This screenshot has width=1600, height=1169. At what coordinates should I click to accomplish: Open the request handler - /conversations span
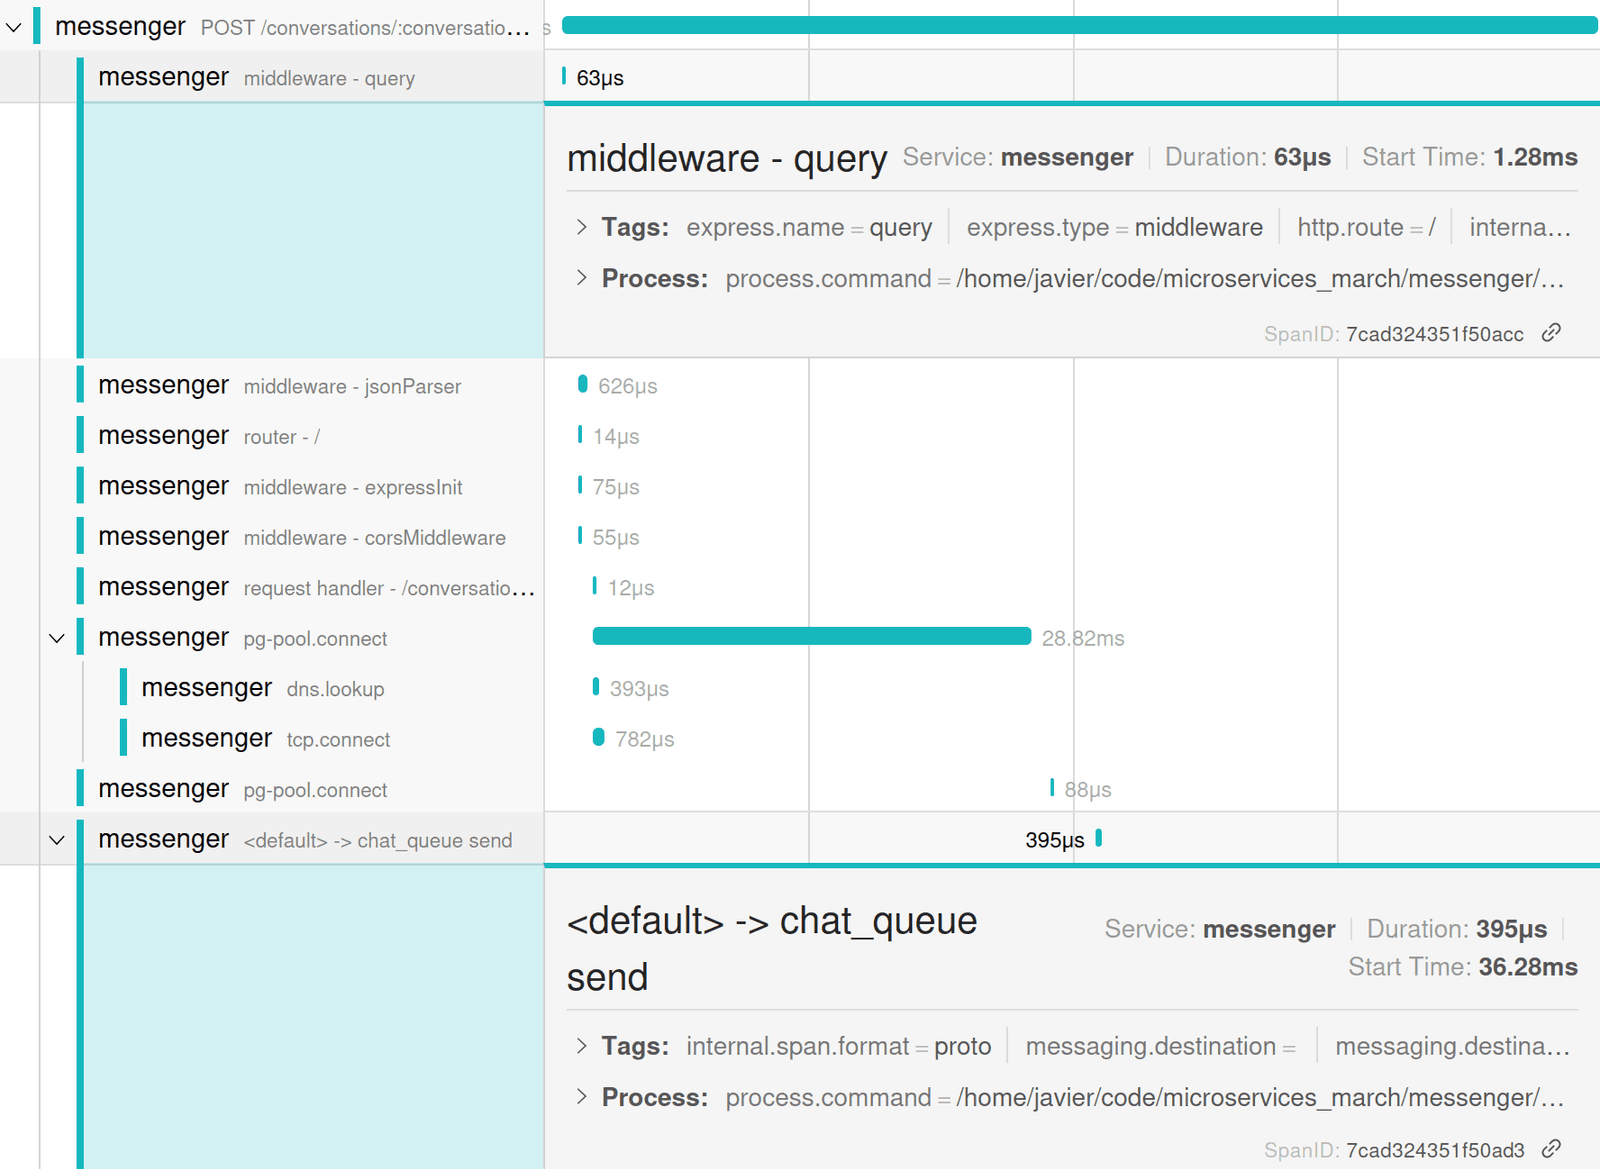(x=300, y=587)
